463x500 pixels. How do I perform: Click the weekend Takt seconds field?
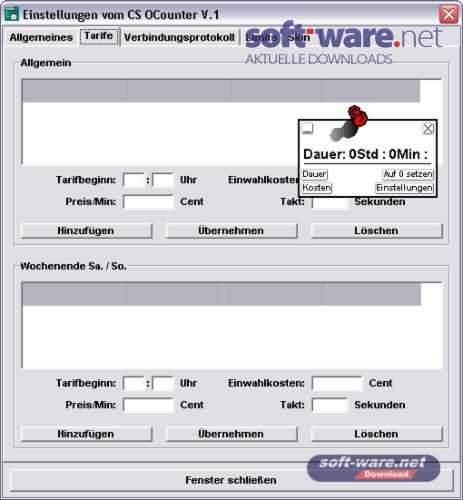click(x=330, y=405)
